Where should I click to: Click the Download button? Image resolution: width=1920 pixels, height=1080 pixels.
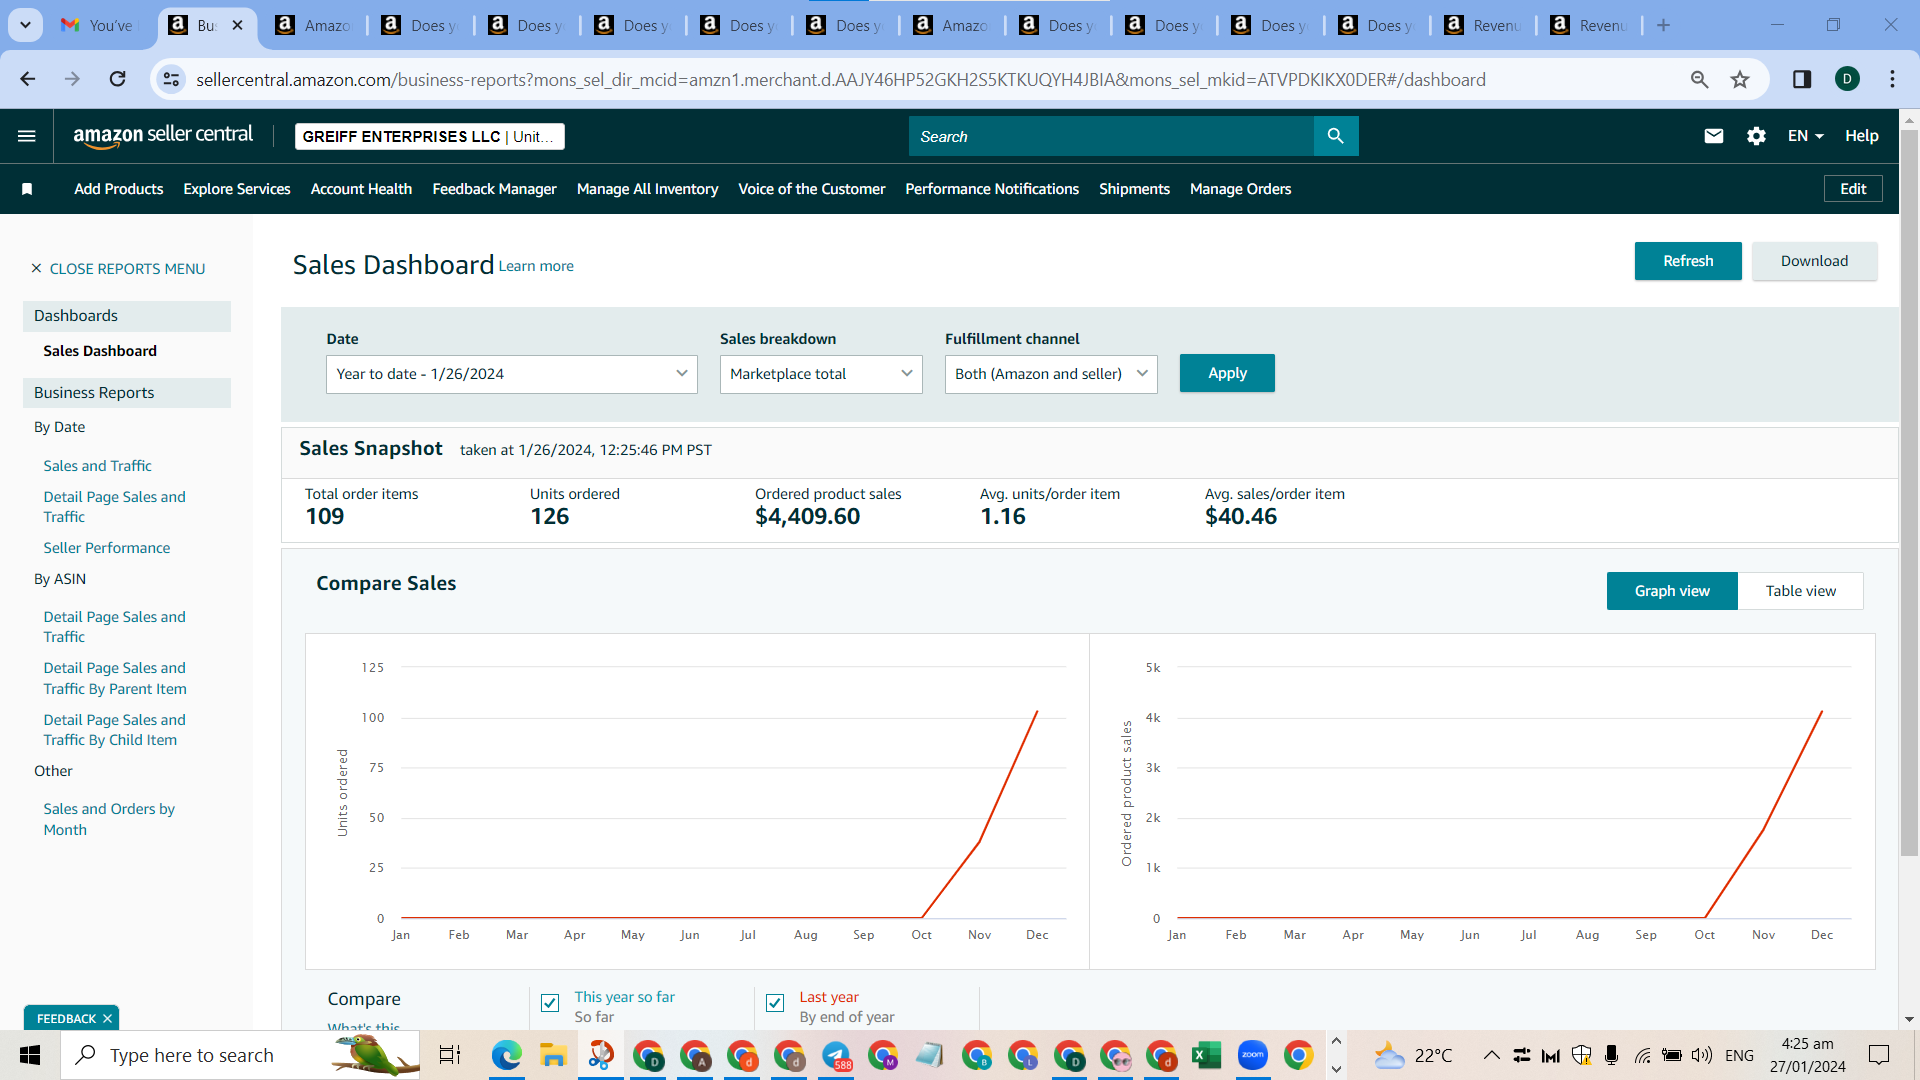click(1814, 261)
